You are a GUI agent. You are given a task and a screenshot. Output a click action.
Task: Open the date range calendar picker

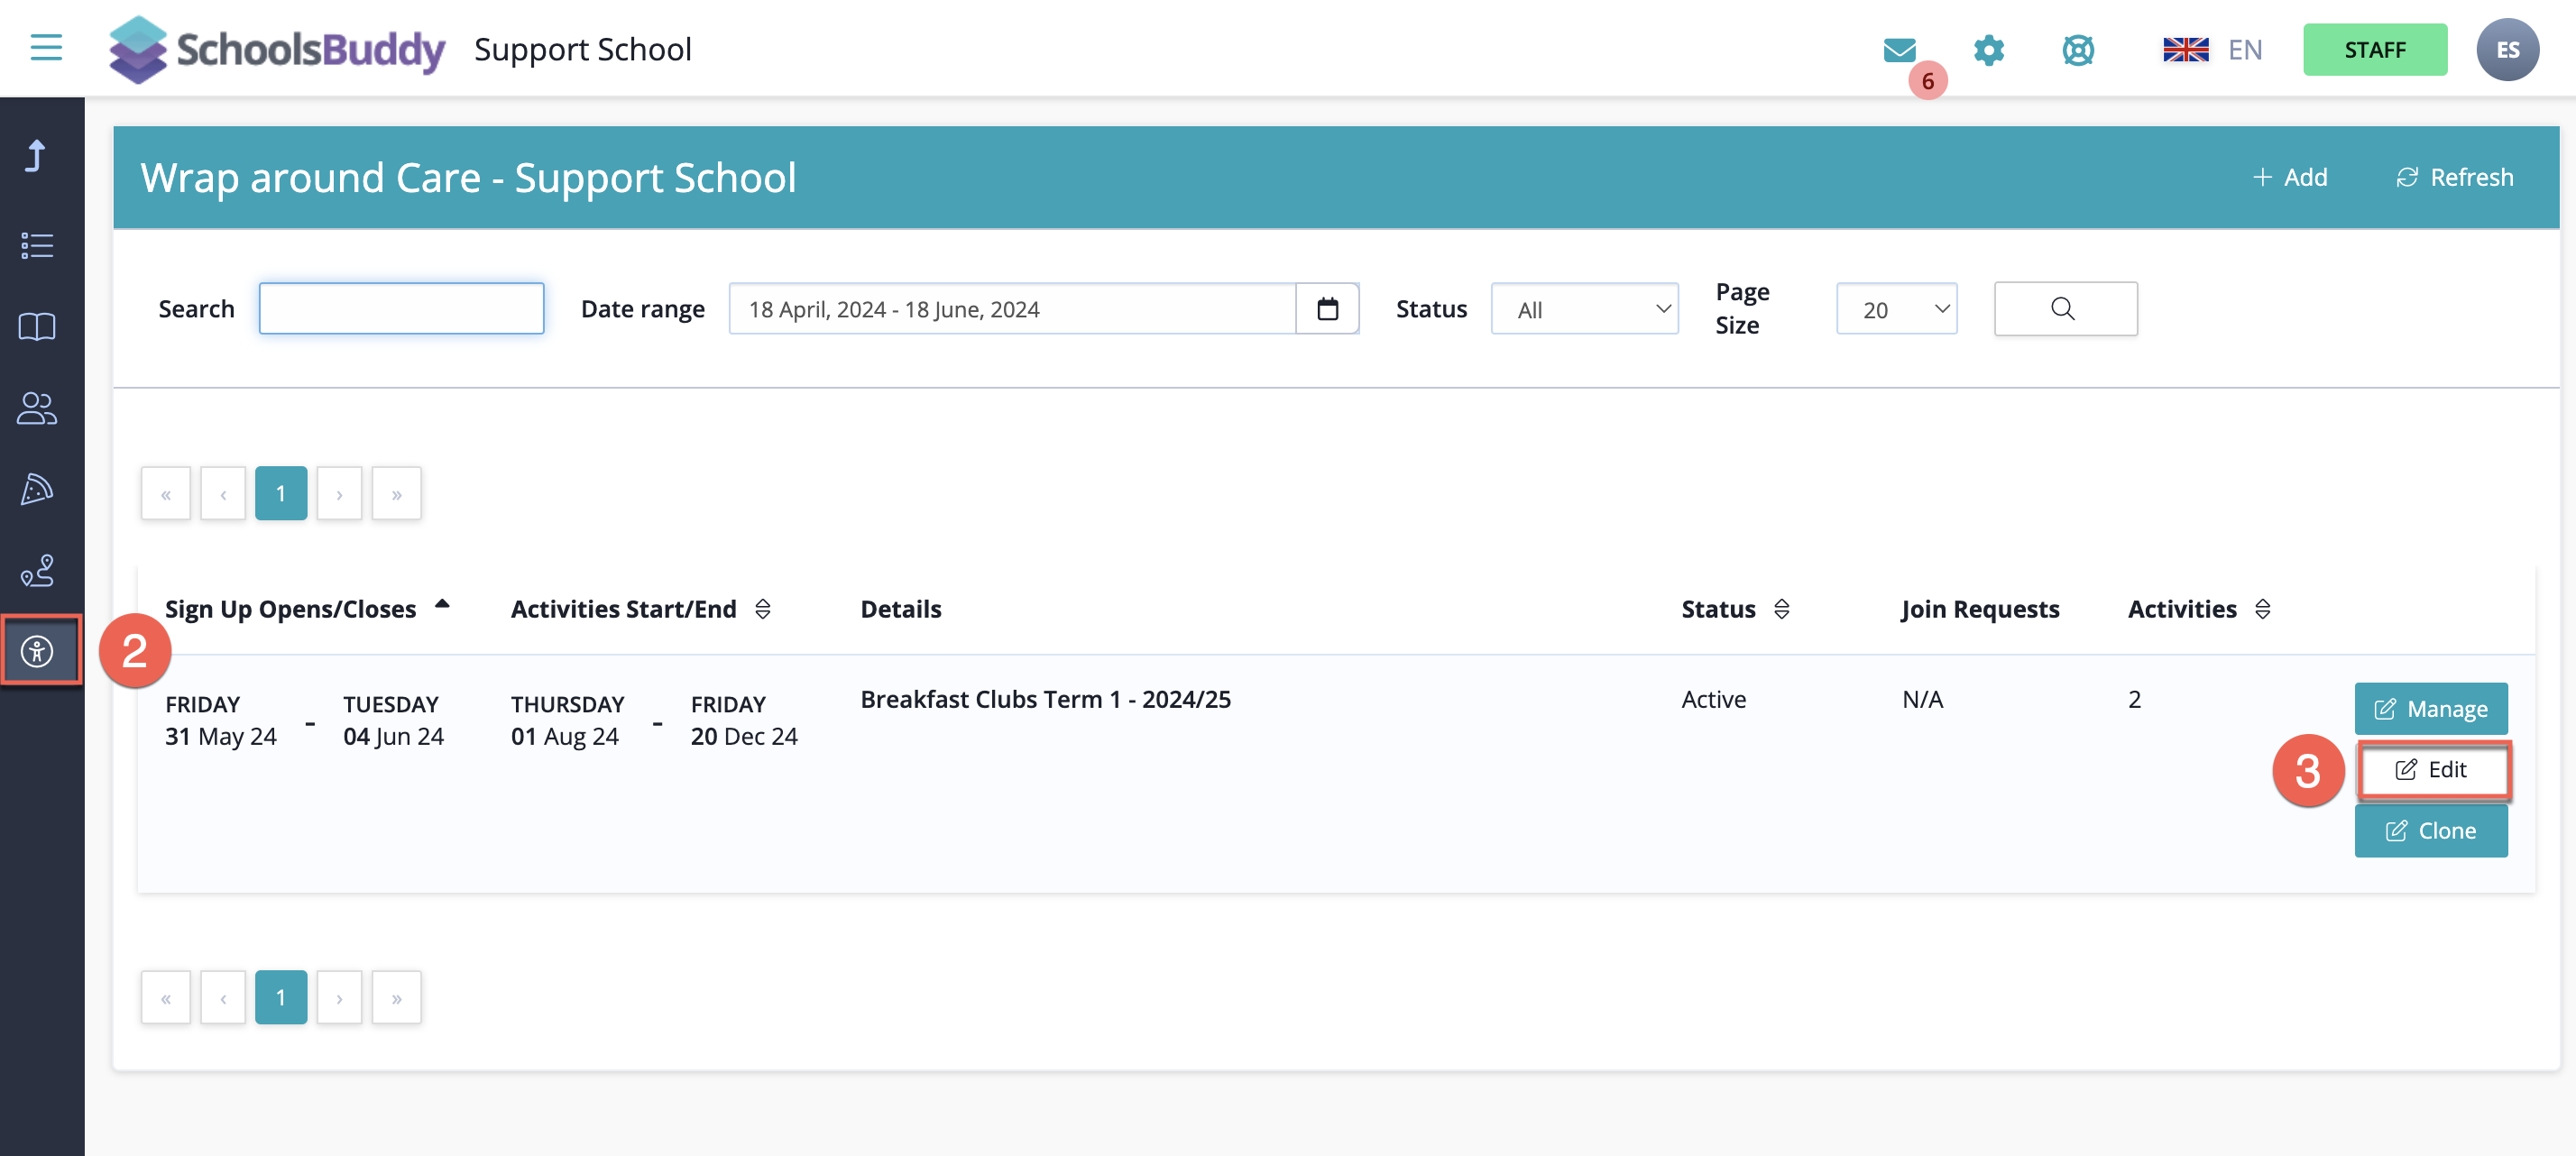[x=1326, y=309]
